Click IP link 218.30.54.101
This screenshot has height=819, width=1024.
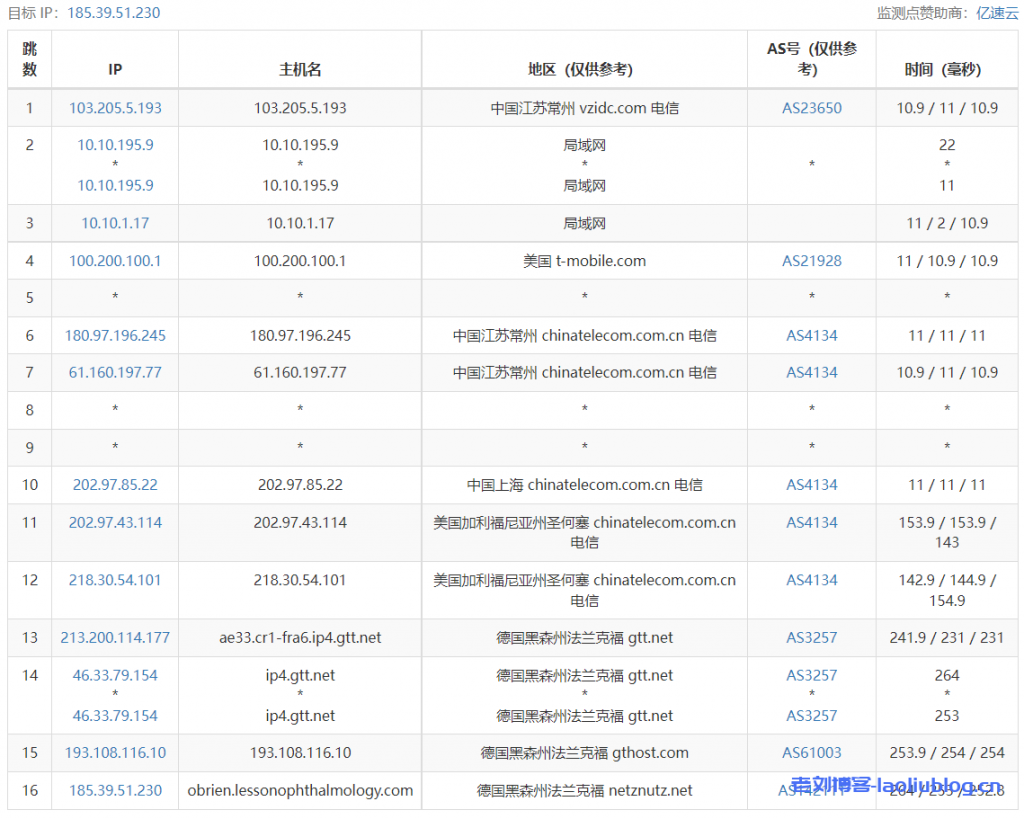[x=115, y=580]
